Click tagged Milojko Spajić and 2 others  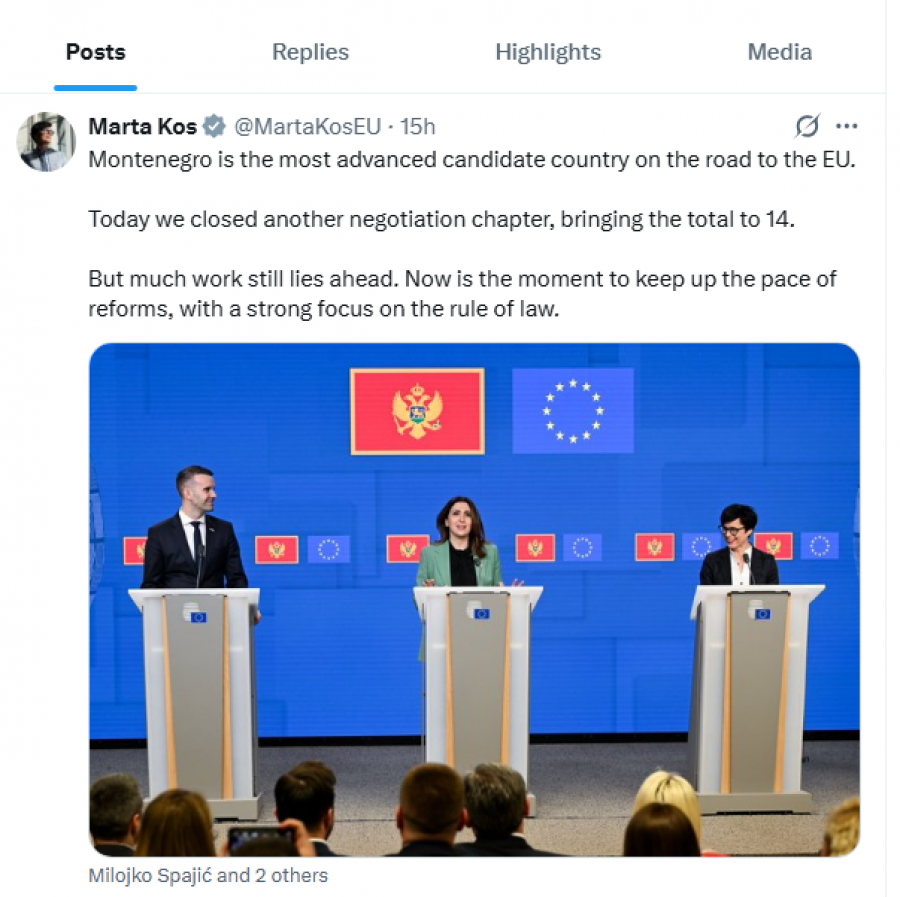pos(208,875)
